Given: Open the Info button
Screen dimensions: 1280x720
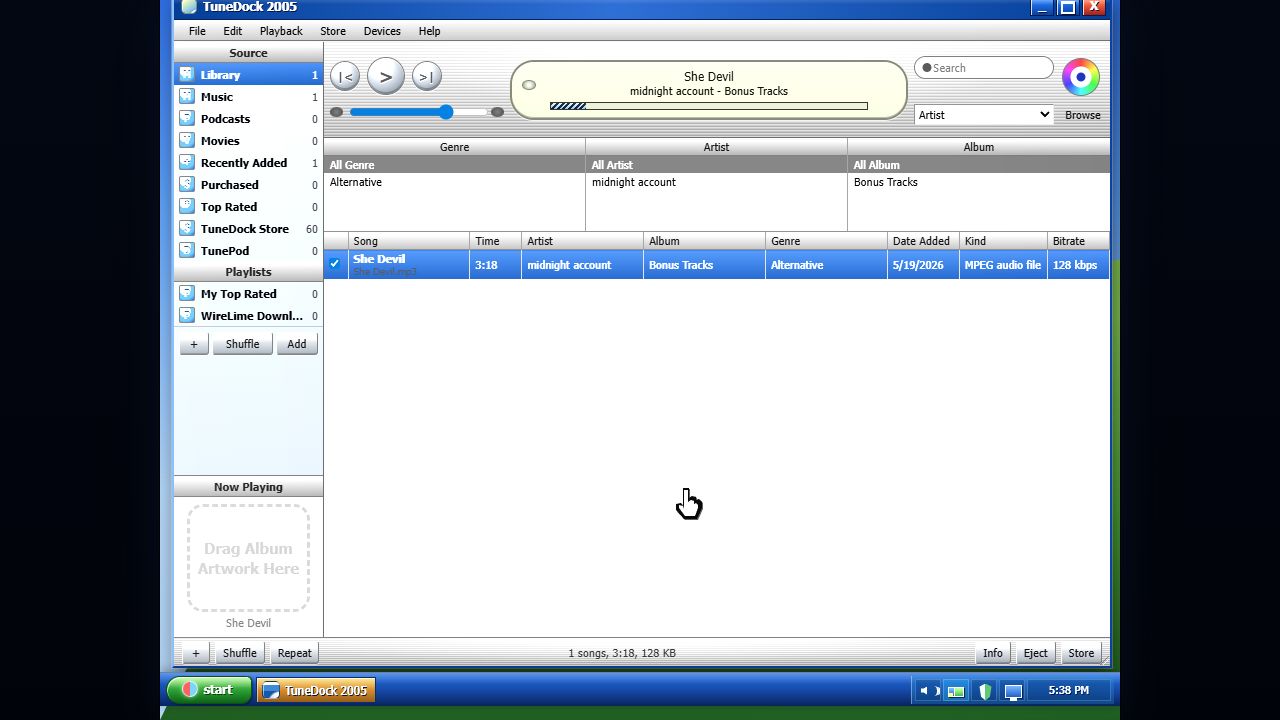Looking at the screenshot, I should (992, 653).
